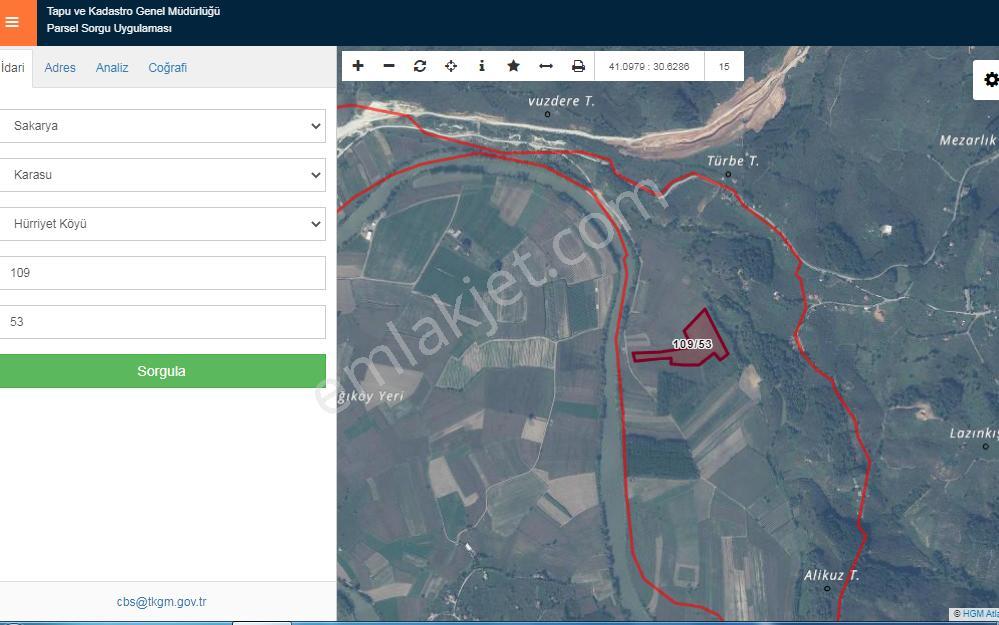Focus the block number field containing 109
Screen dimensions: 999x625
tap(162, 273)
